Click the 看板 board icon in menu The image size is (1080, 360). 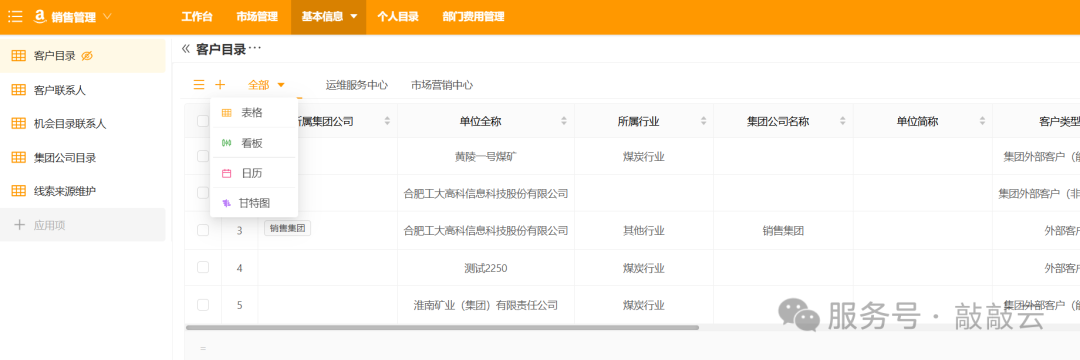tap(227, 143)
